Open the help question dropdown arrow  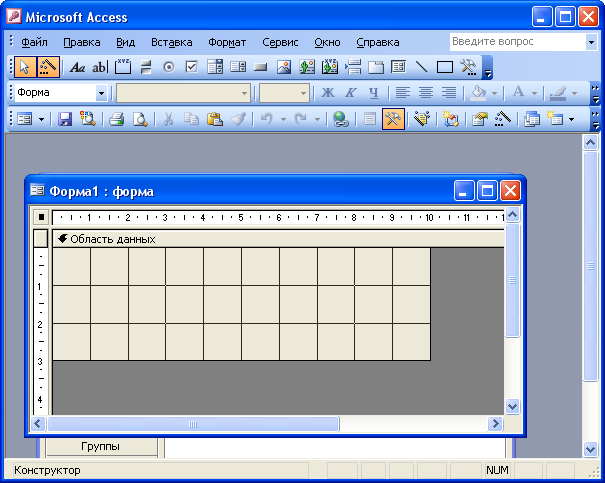[591, 42]
